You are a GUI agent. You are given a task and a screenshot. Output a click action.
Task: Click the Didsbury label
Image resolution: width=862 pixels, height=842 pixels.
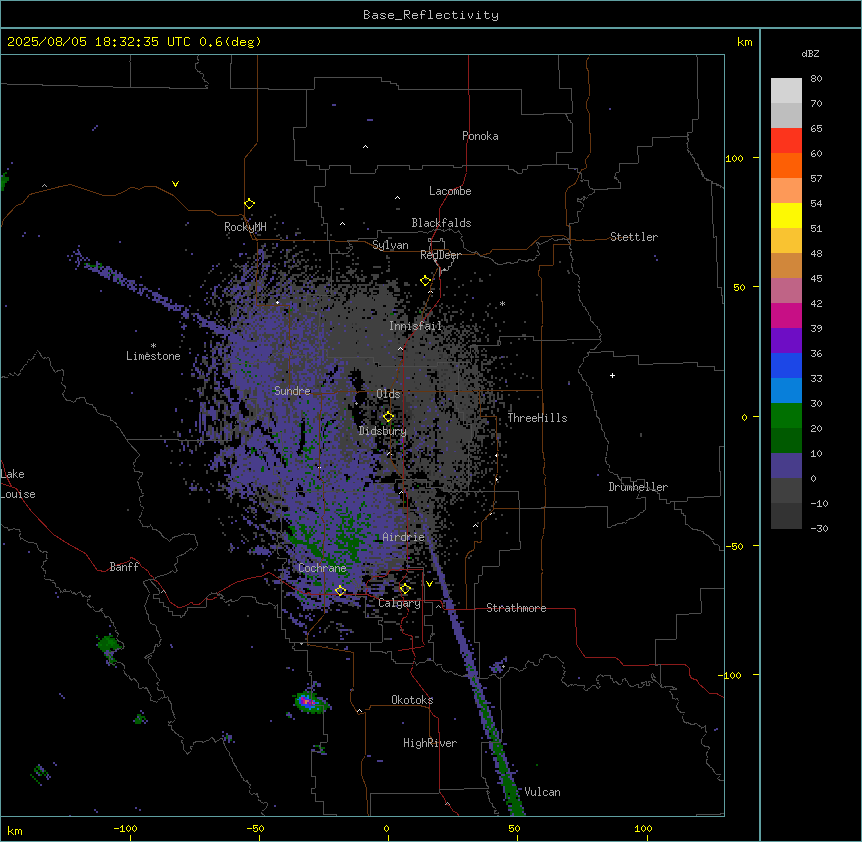[382, 431]
